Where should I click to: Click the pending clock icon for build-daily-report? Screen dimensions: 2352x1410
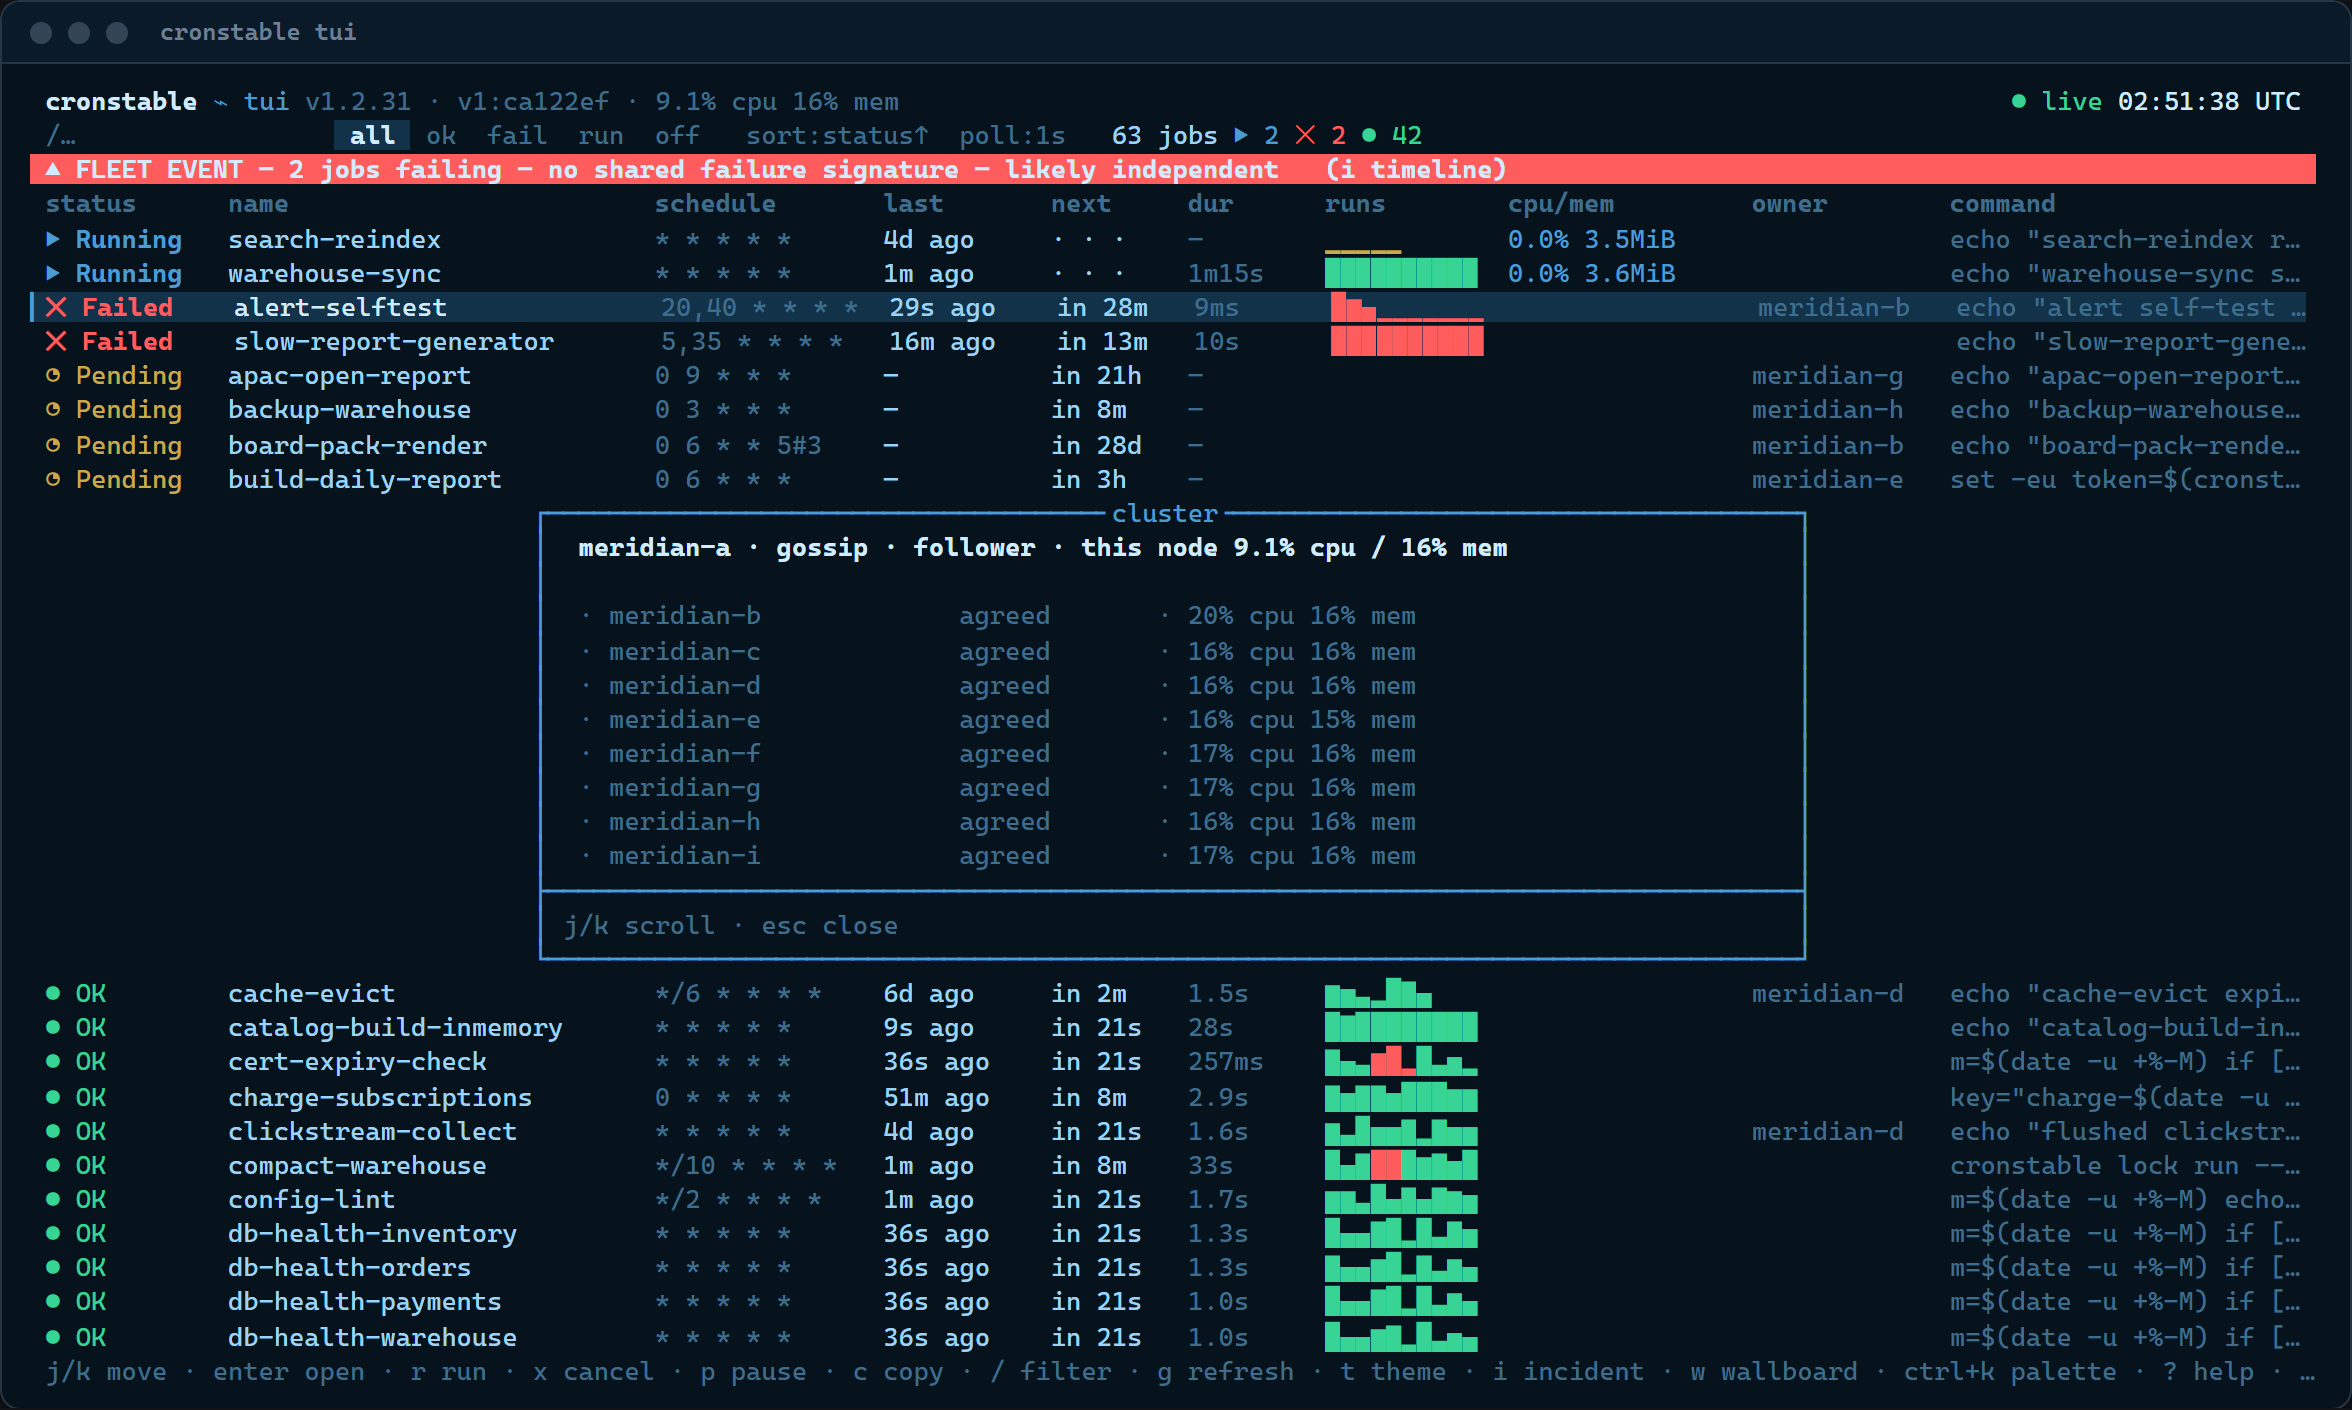53,479
